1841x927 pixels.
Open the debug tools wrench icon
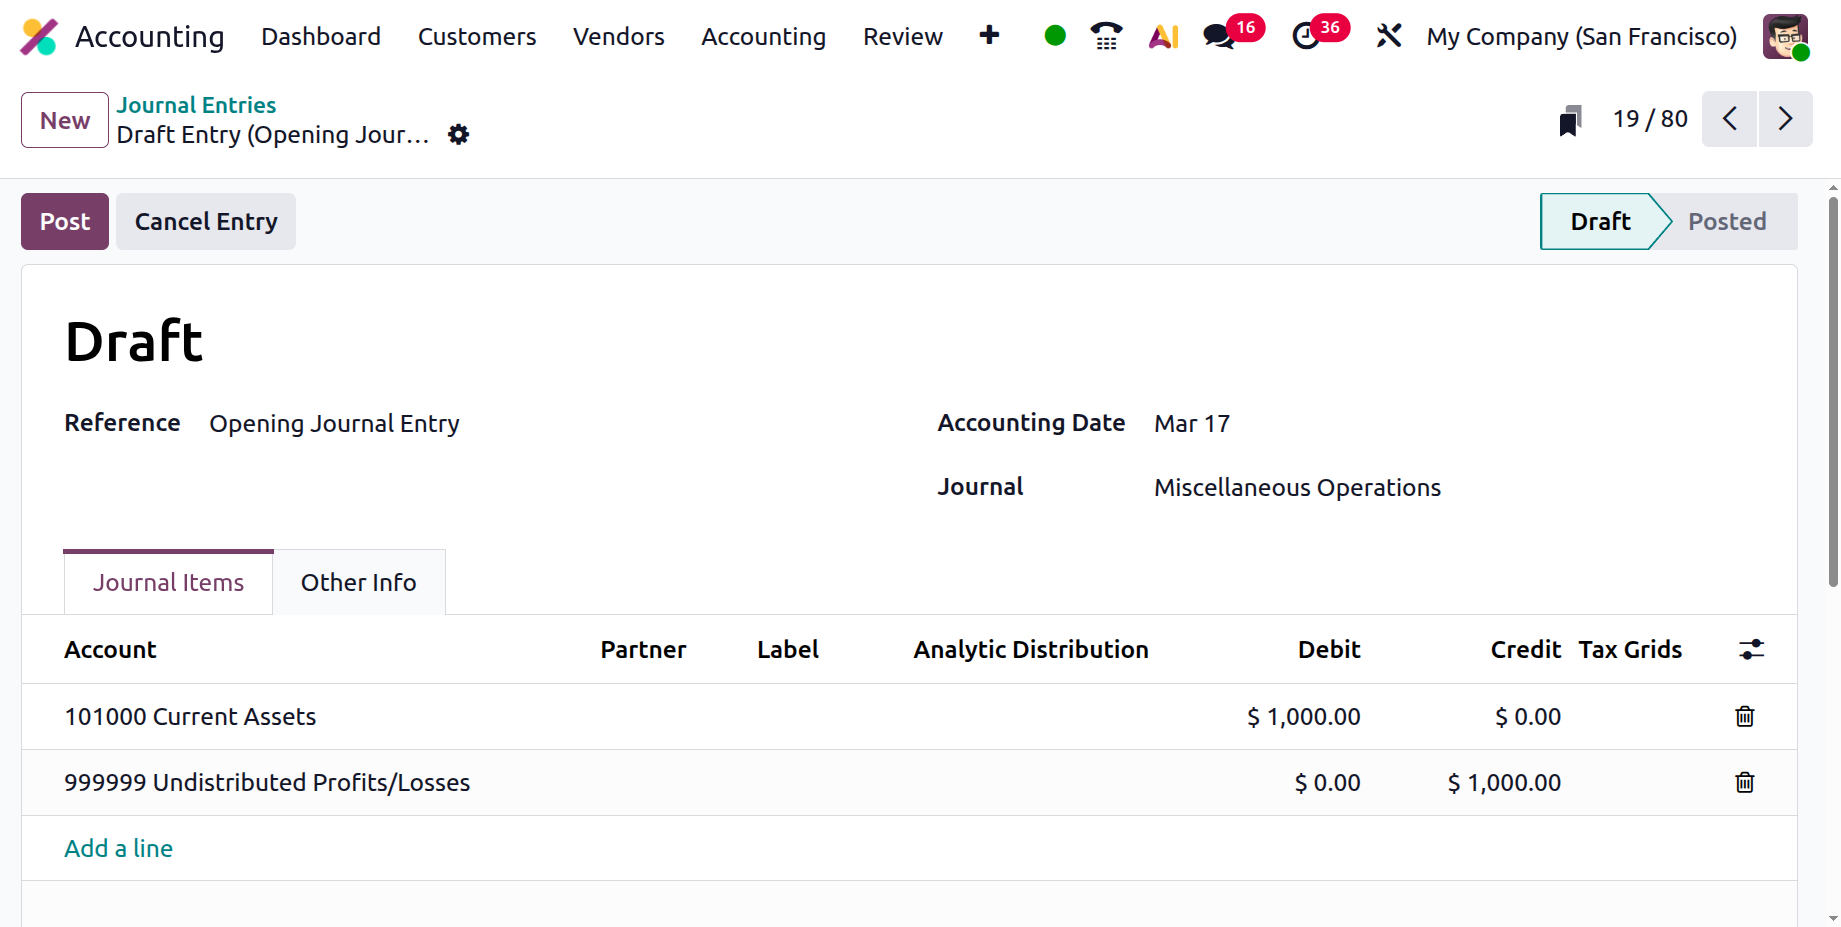point(1388,36)
